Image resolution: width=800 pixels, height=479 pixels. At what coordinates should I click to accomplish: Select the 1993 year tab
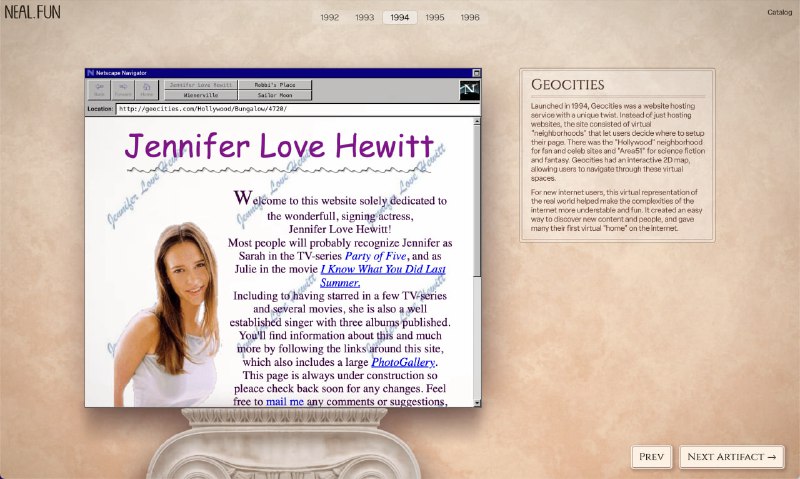pyautogui.click(x=364, y=17)
